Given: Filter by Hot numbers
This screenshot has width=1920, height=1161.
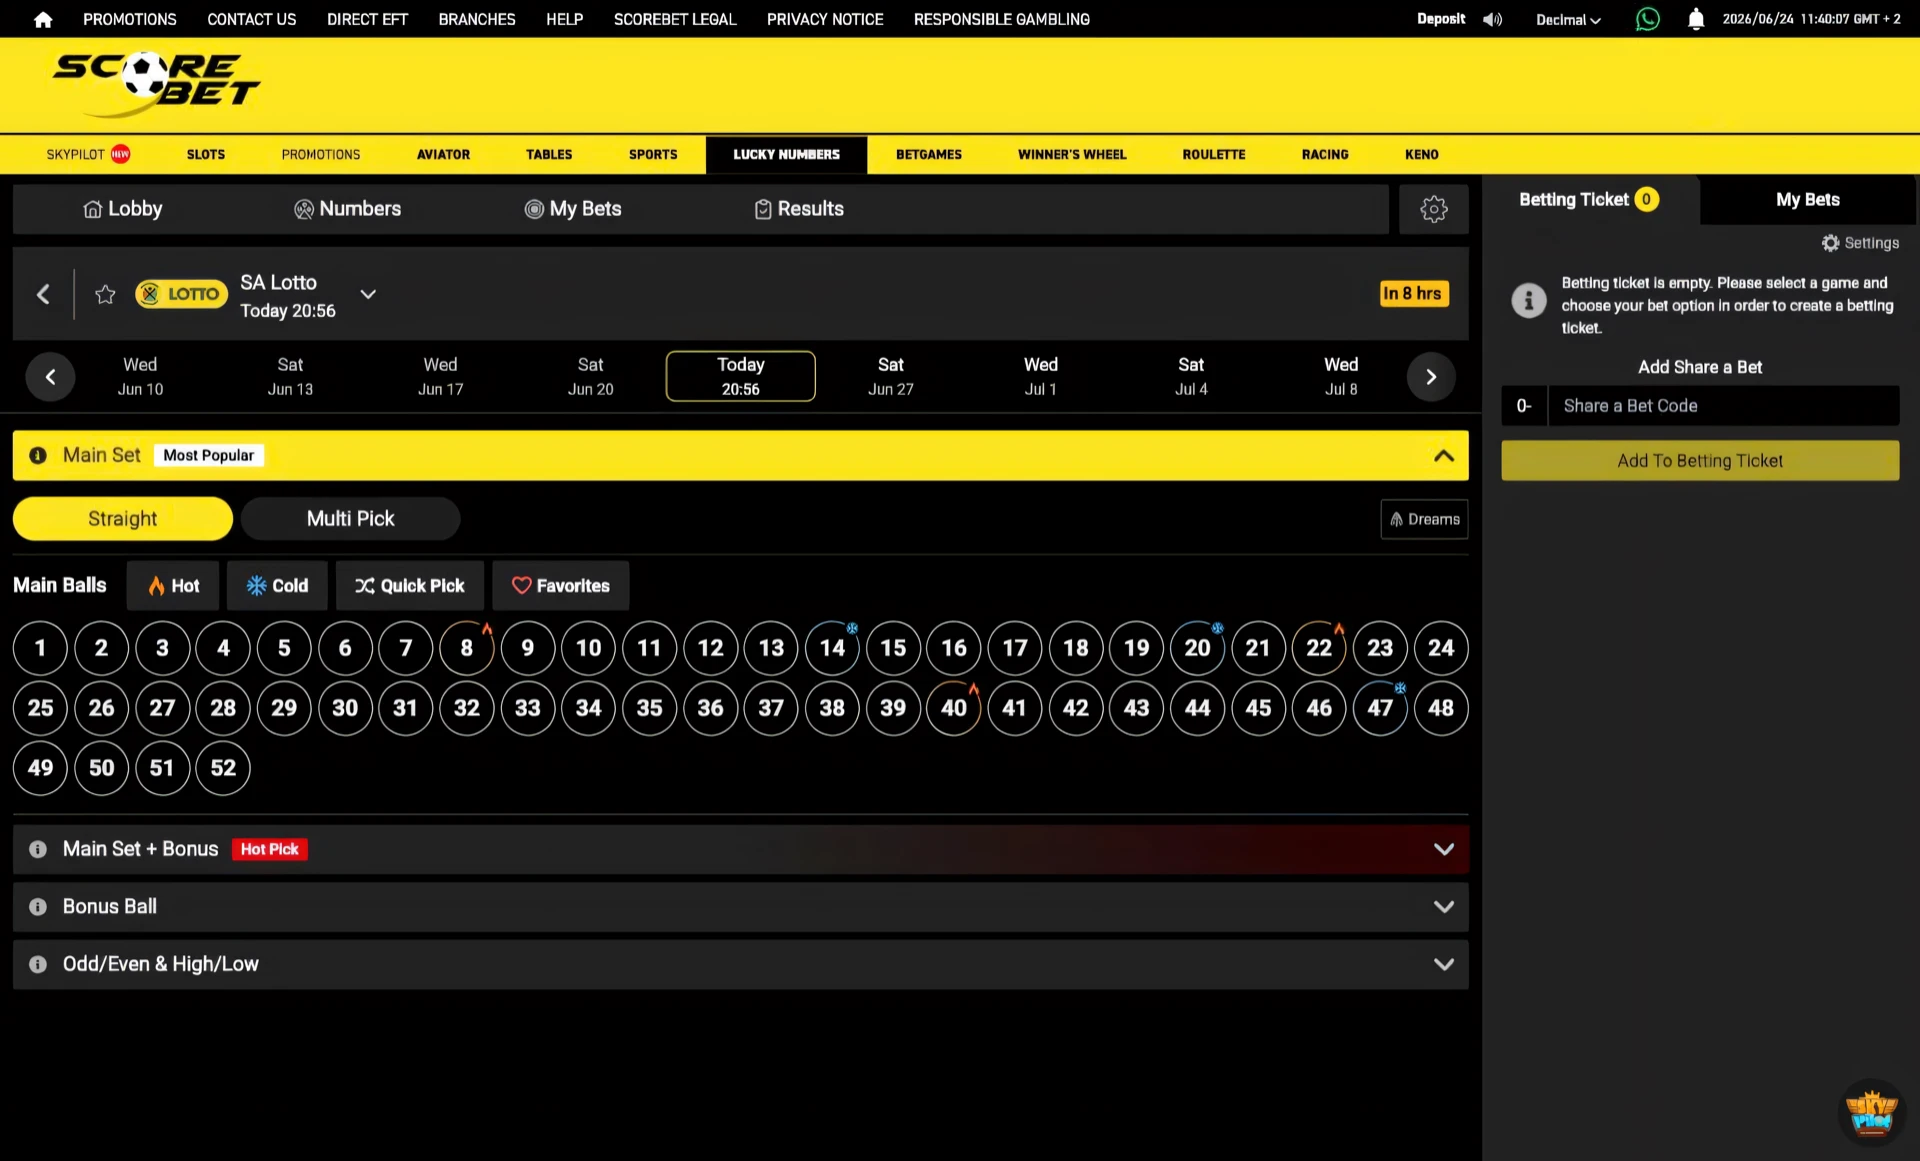Looking at the screenshot, I should tap(173, 586).
